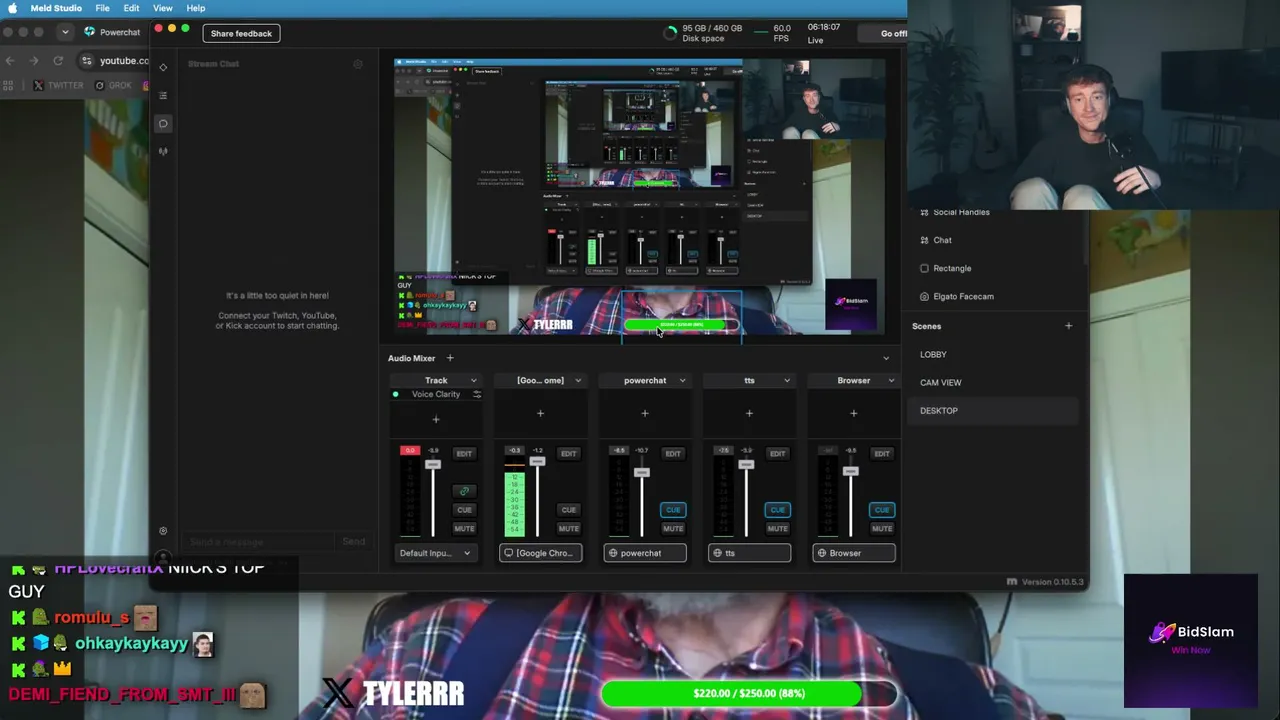This screenshot has height=720, width=1280.
Task: Mute the Browser channel
Action: (881, 528)
